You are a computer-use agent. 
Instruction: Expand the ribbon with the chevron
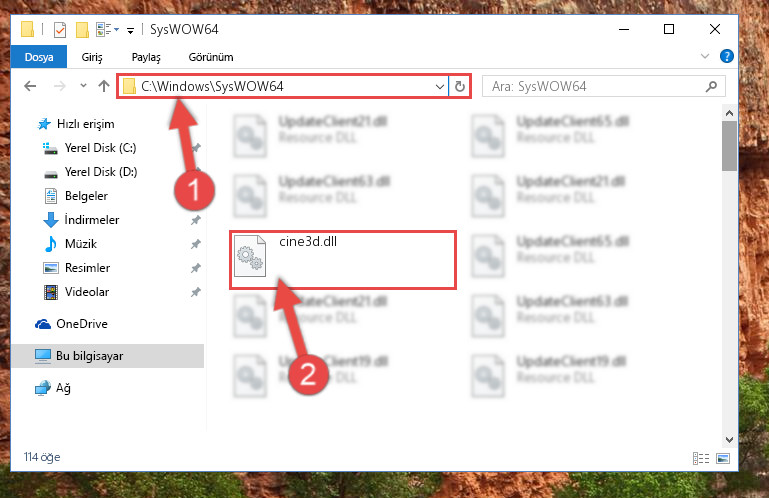click(x=705, y=56)
